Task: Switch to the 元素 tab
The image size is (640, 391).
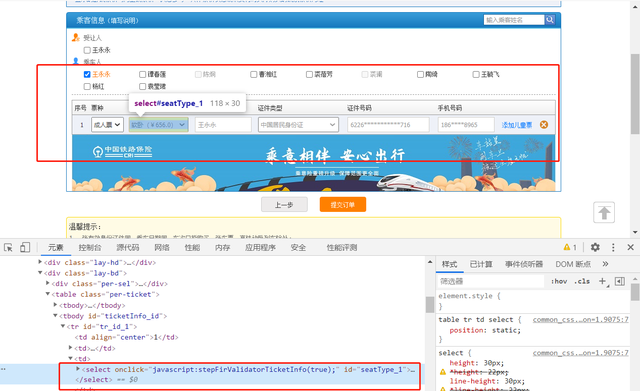Action: coord(56,247)
